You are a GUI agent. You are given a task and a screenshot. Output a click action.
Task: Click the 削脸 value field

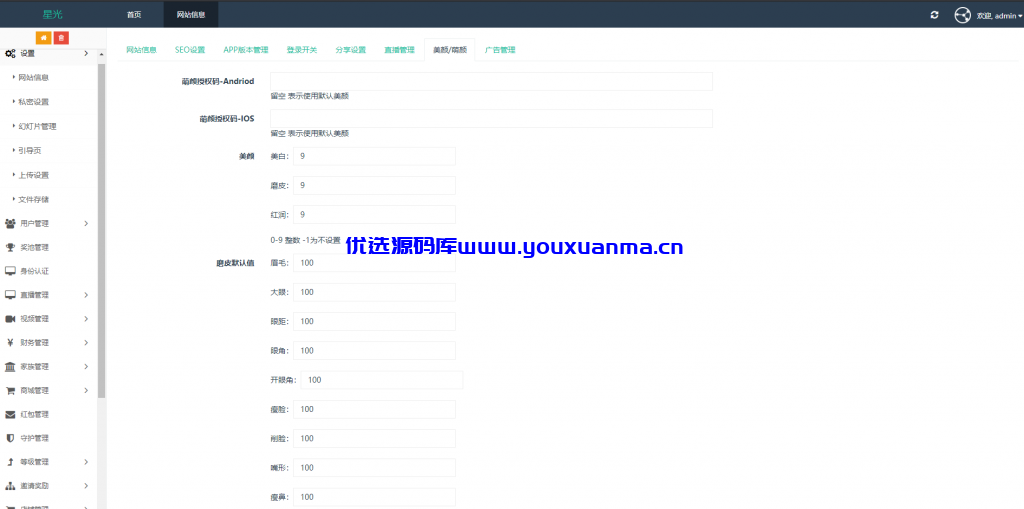pyautogui.click(x=374, y=438)
